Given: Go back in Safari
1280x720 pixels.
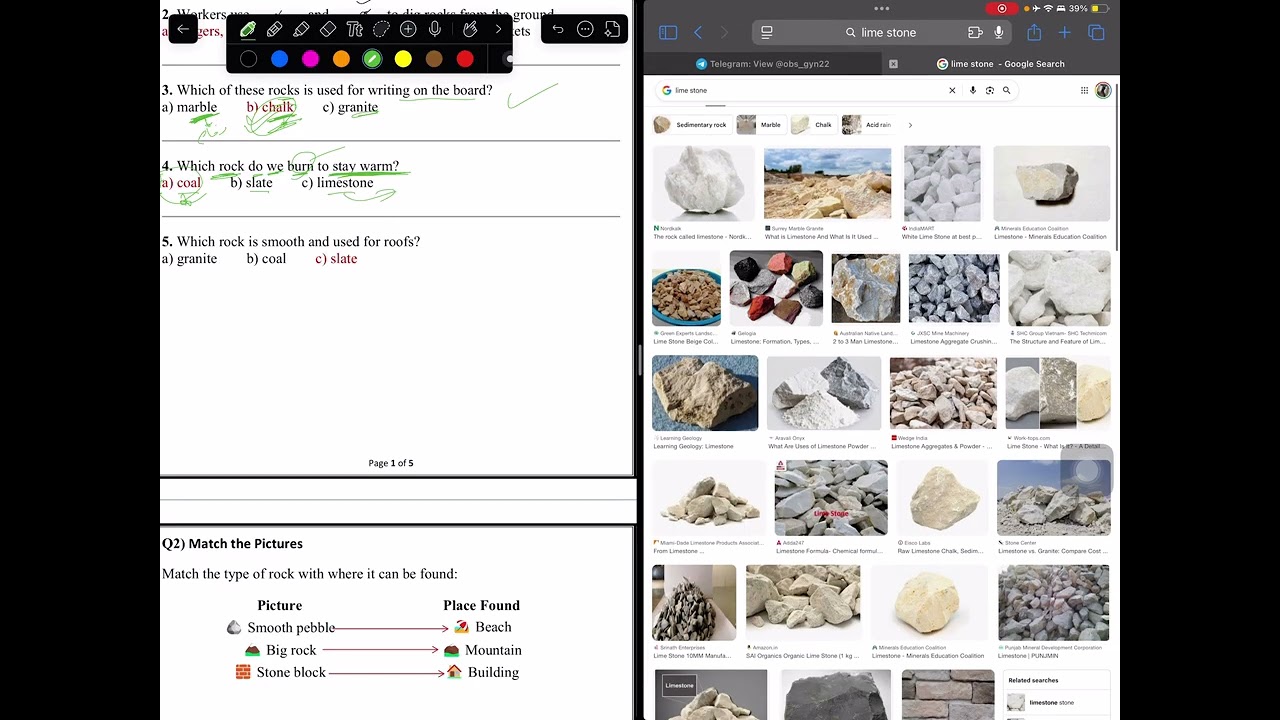Looking at the screenshot, I should tap(698, 33).
